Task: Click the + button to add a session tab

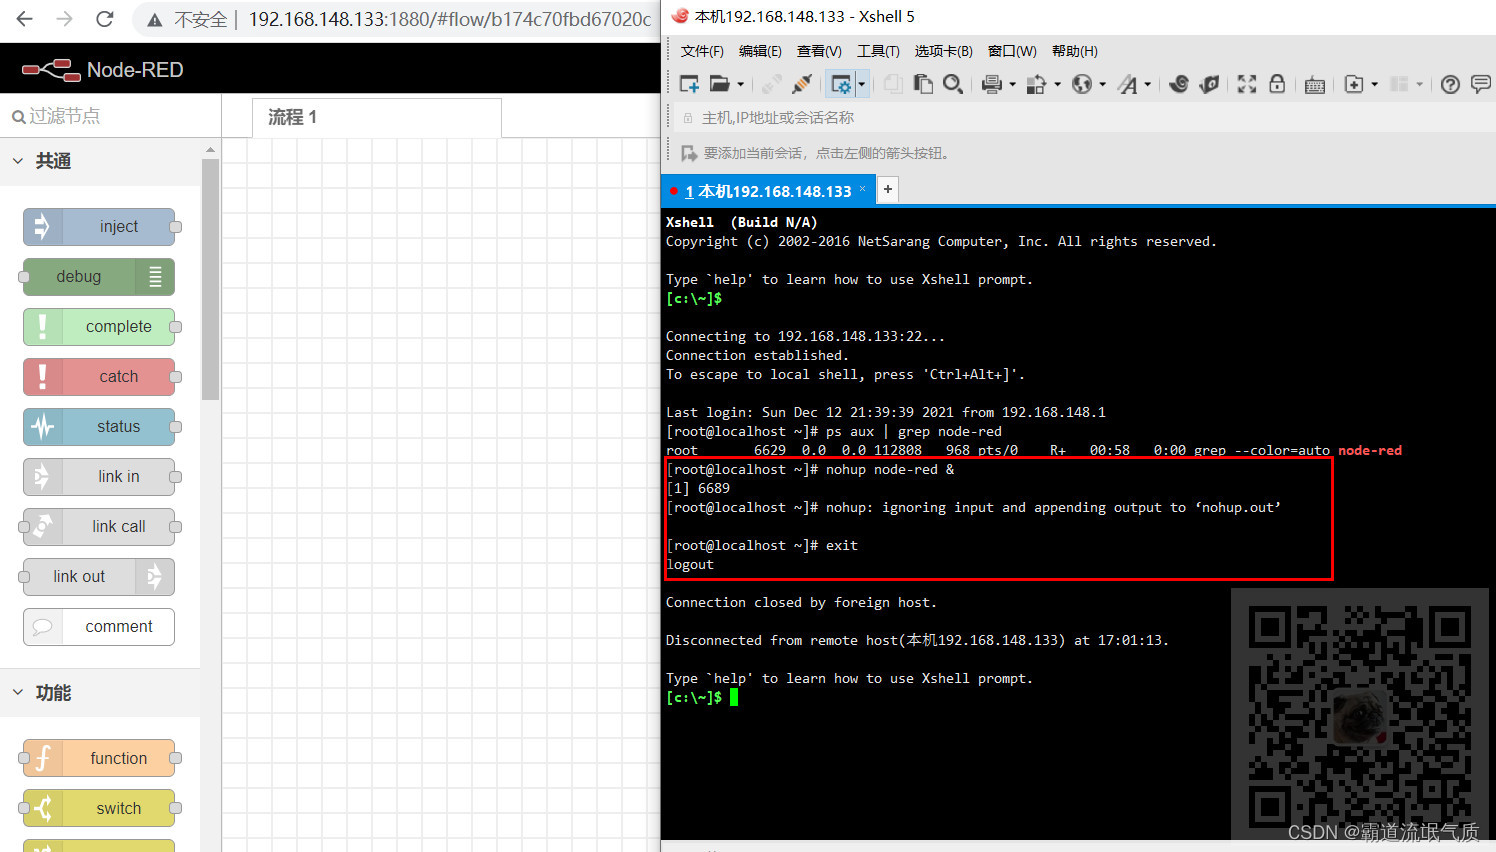Action: (887, 189)
